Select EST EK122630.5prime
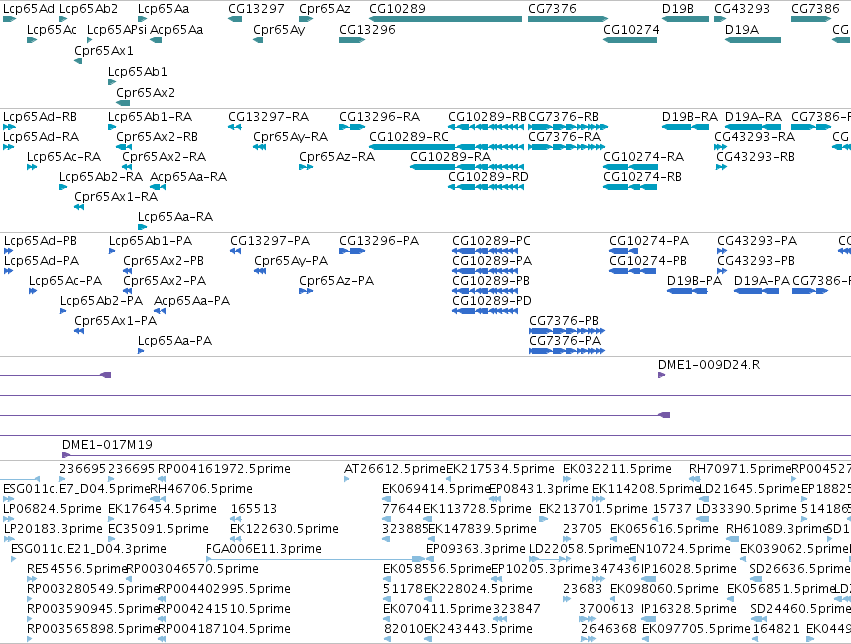851x644 pixels. pyautogui.click(x=284, y=529)
